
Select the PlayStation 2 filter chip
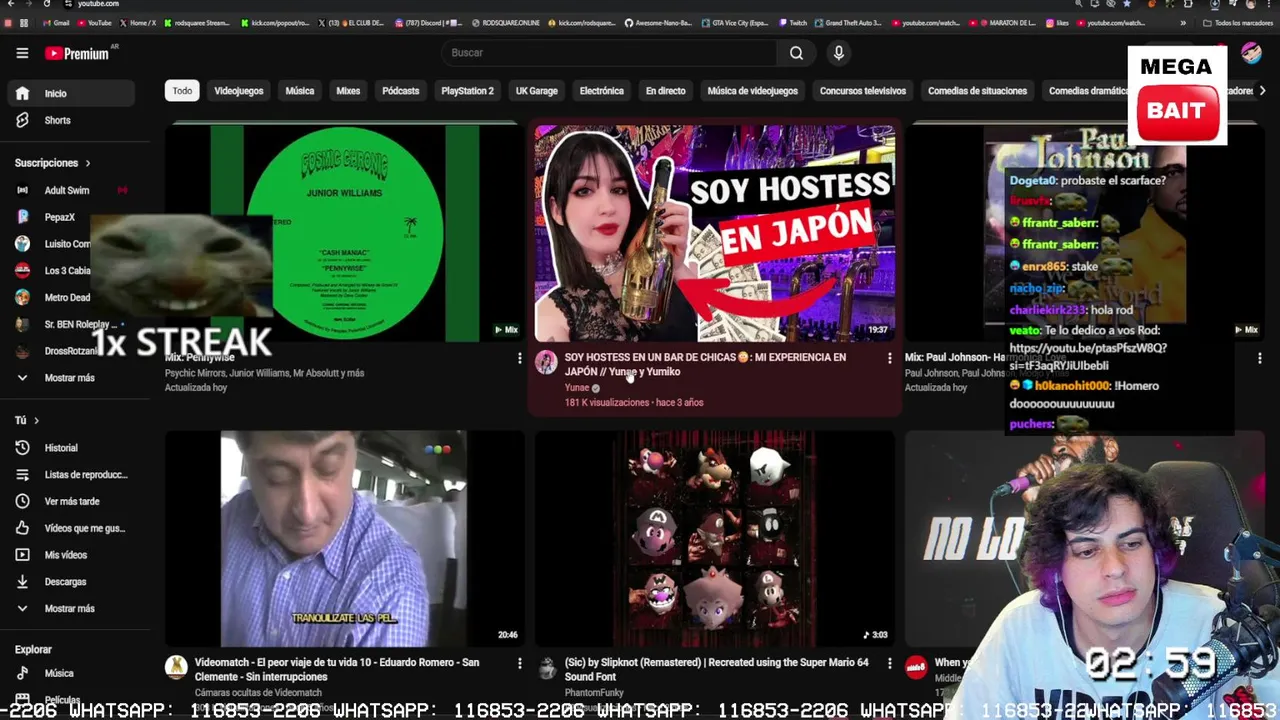coord(468,91)
